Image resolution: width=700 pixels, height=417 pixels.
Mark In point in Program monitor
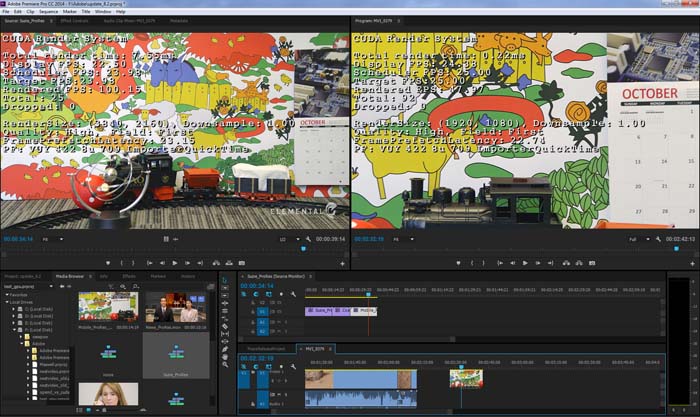[472, 263]
